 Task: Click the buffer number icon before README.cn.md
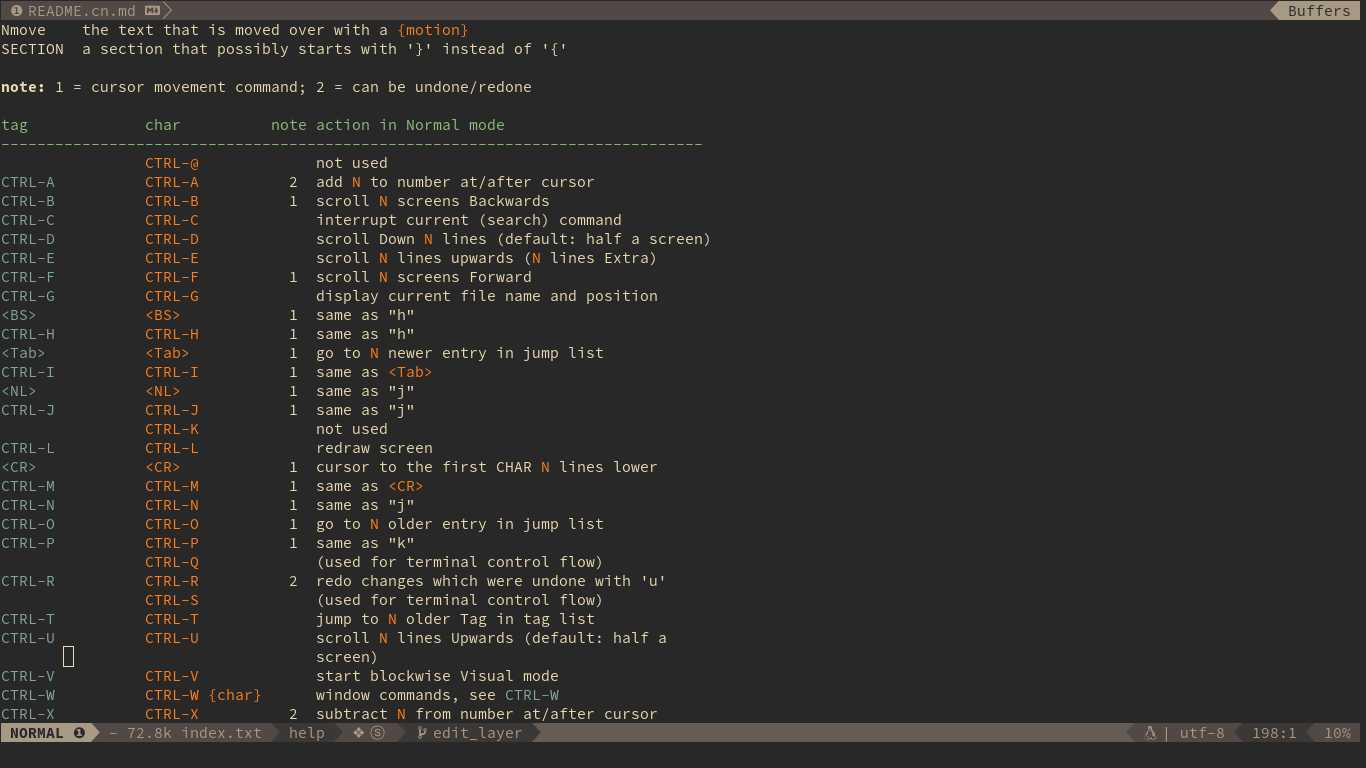(x=16, y=11)
